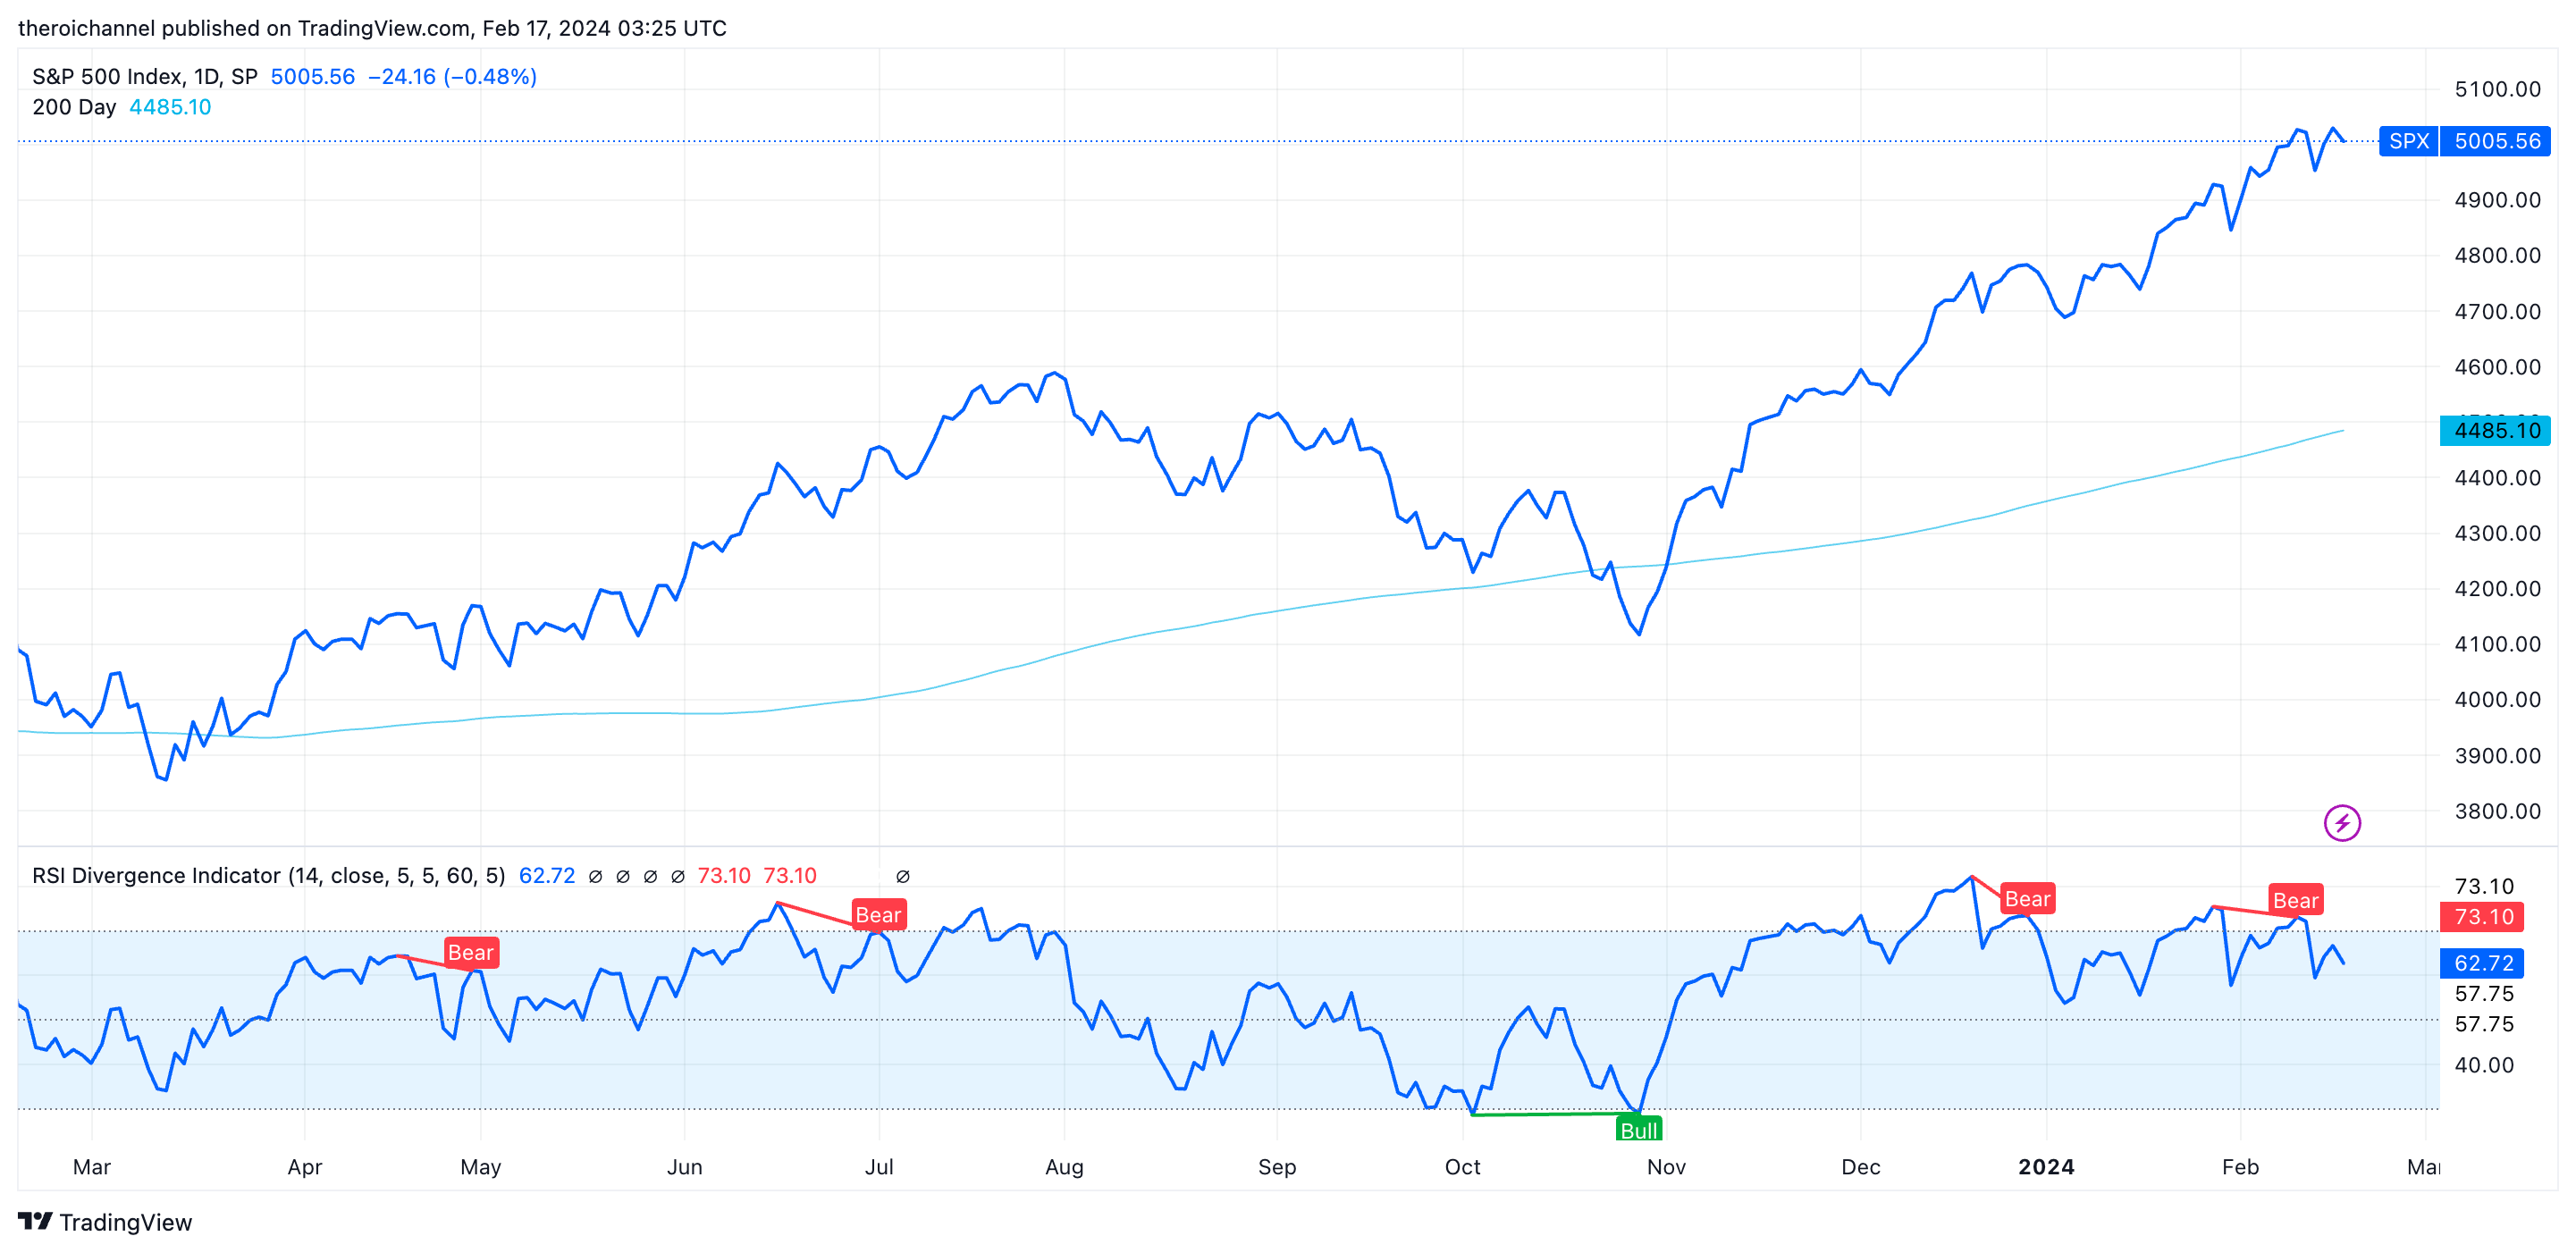Click the 2024 label on time axis
This screenshot has width=2576, height=1253.
[x=2046, y=1166]
